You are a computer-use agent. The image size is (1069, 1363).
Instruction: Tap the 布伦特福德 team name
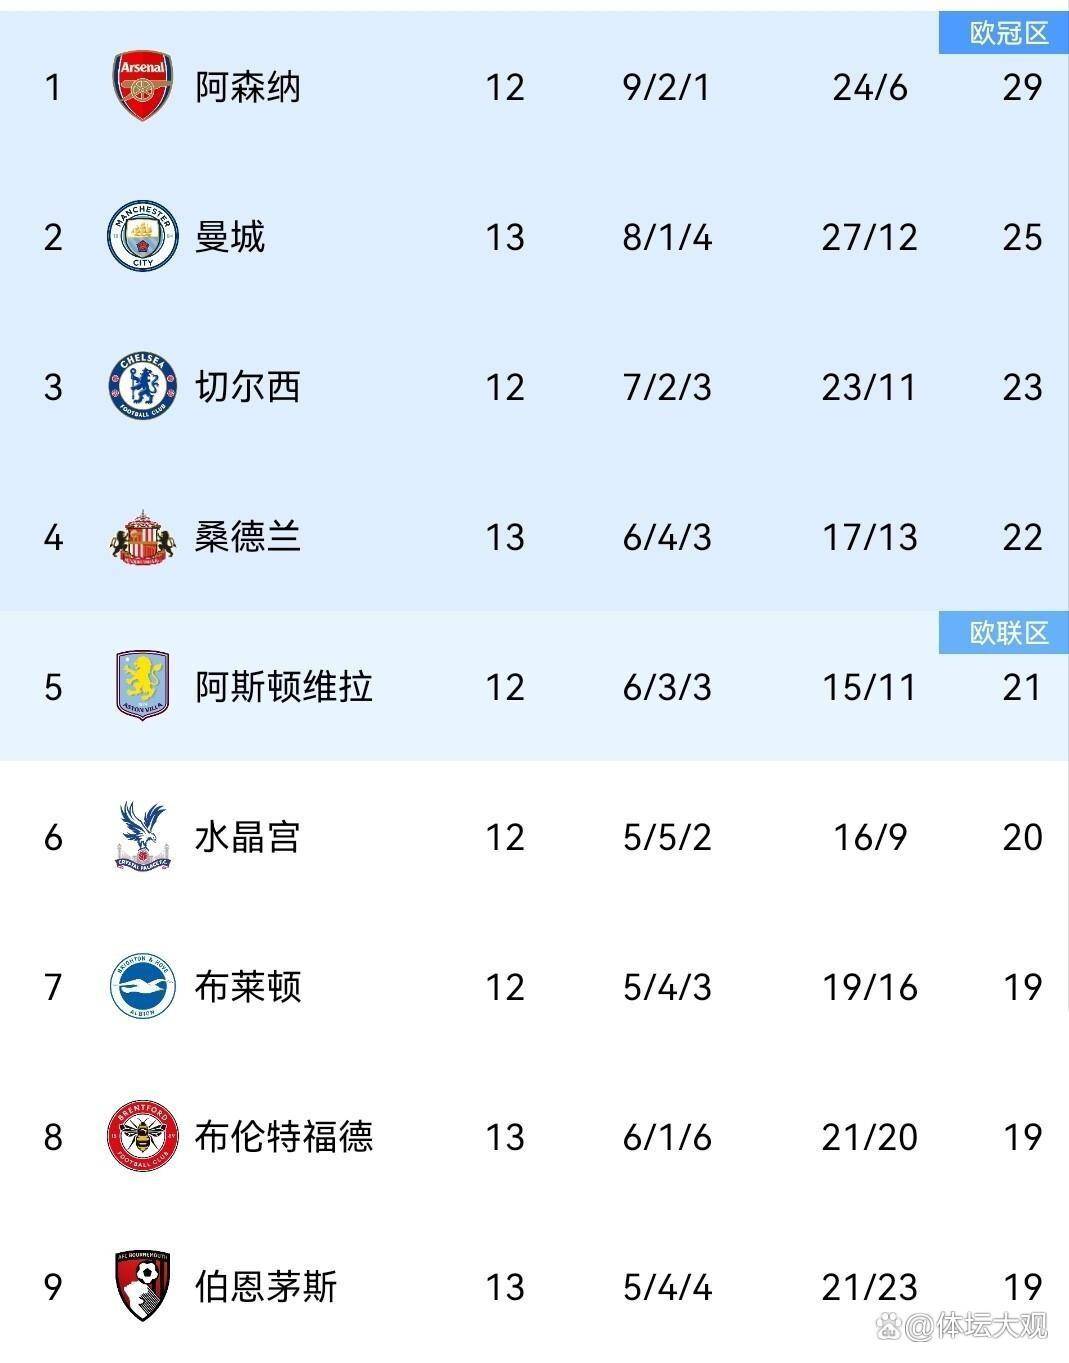pos(284,1138)
